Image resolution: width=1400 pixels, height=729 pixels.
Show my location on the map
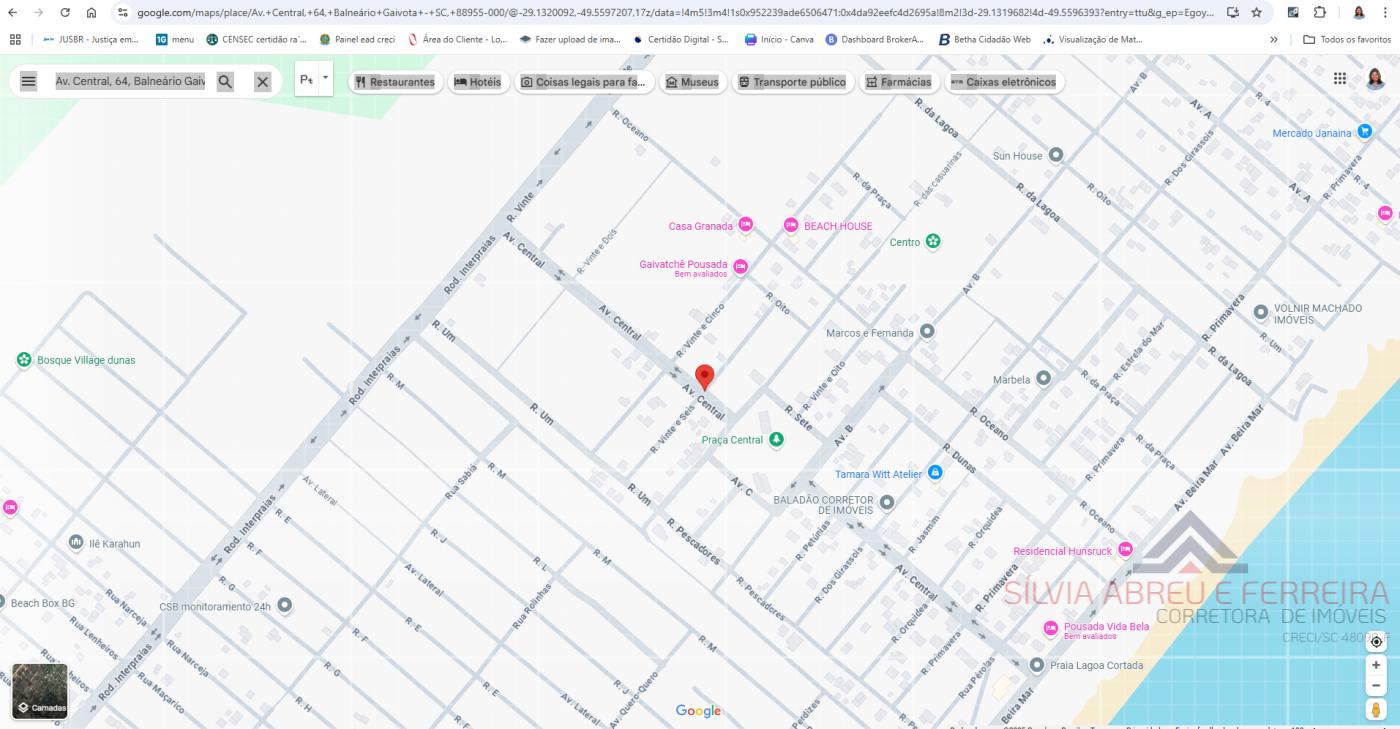[1376, 641]
